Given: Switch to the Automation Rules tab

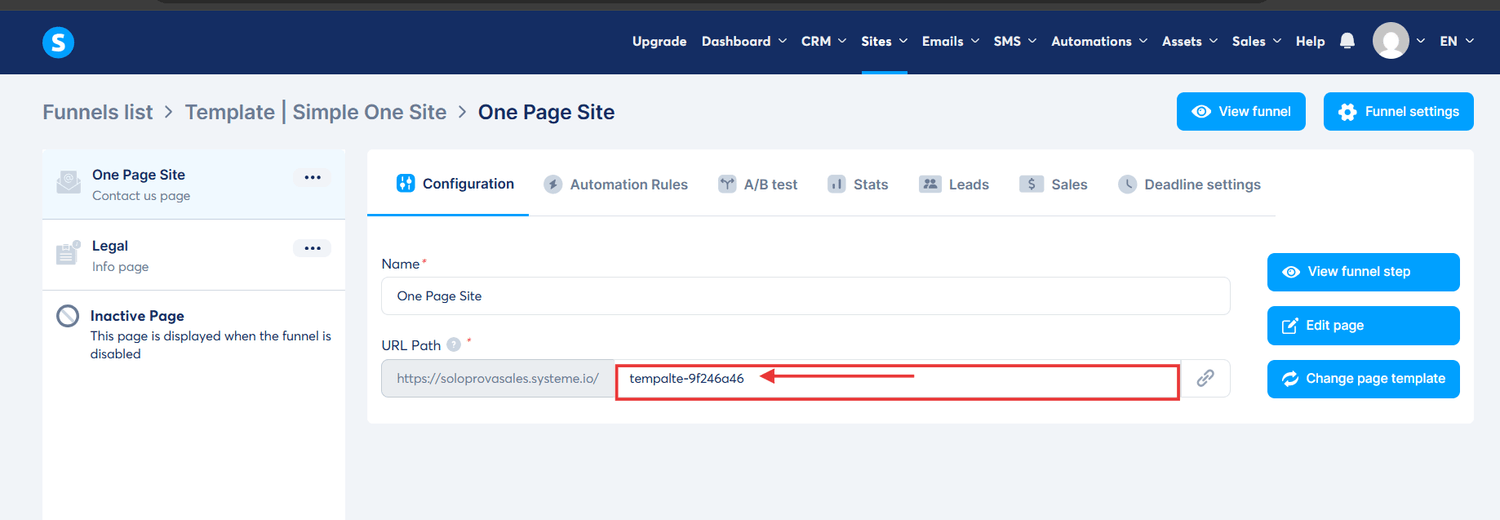Looking at the screenshot, I should 616,184.
